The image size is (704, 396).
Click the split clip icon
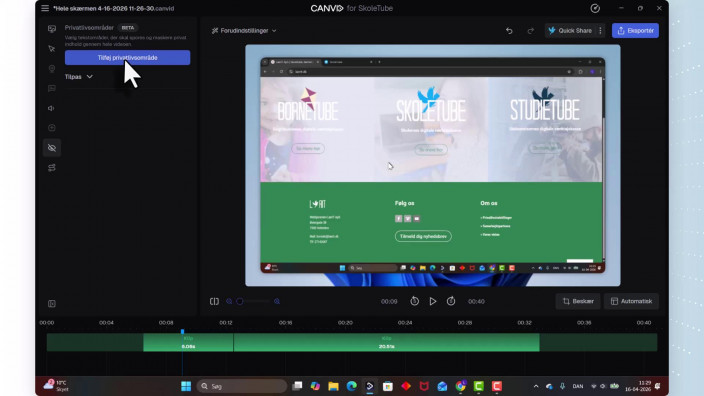pos(214,301)
